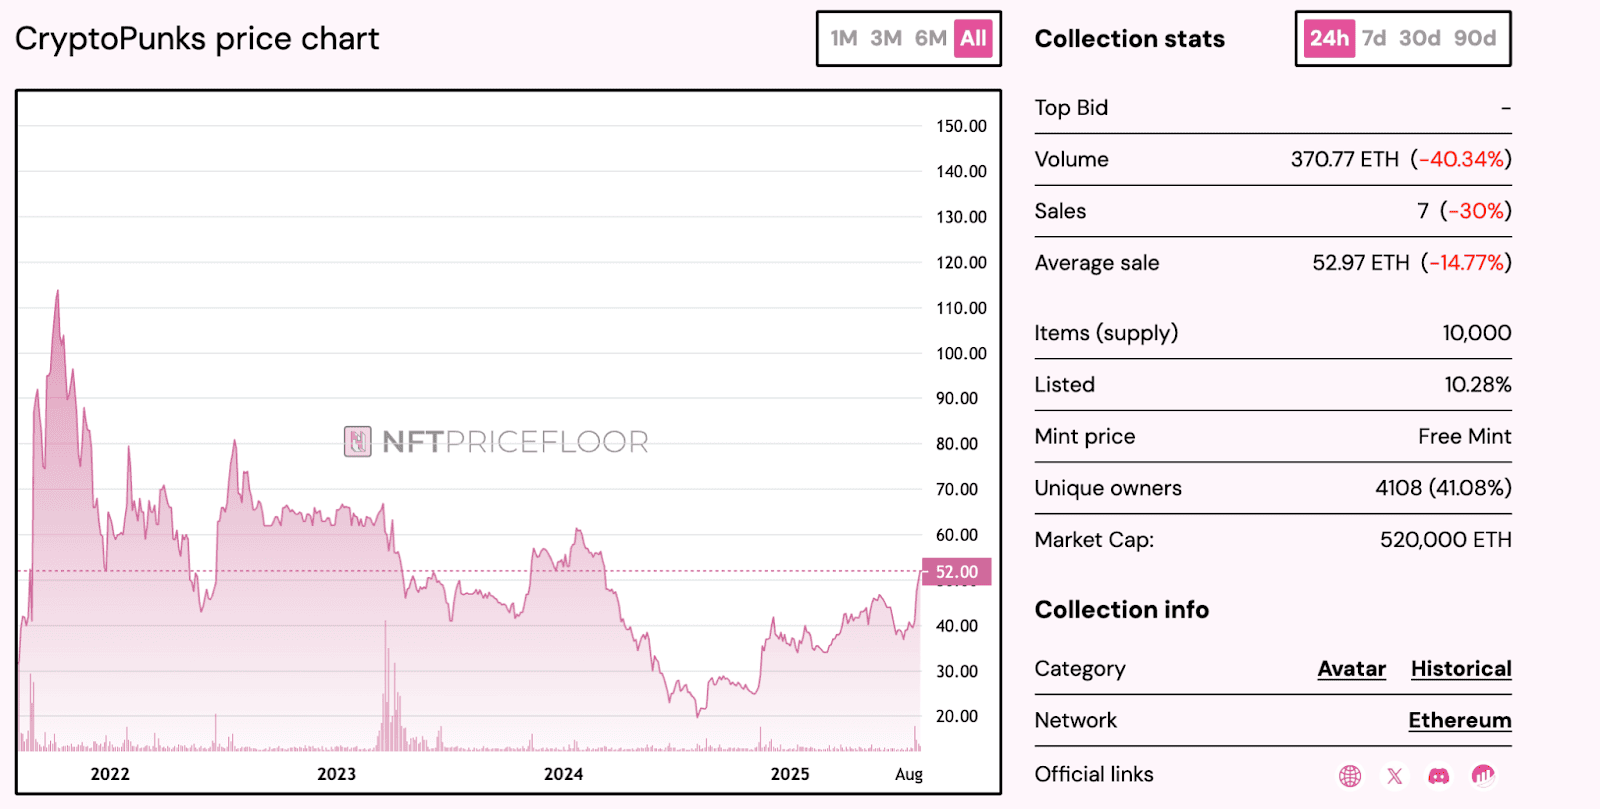This screenshot has width=1600, height=809.
Task: Click the 10.28% listed value
Action: pyautogui.click(x=1478, y=385)
